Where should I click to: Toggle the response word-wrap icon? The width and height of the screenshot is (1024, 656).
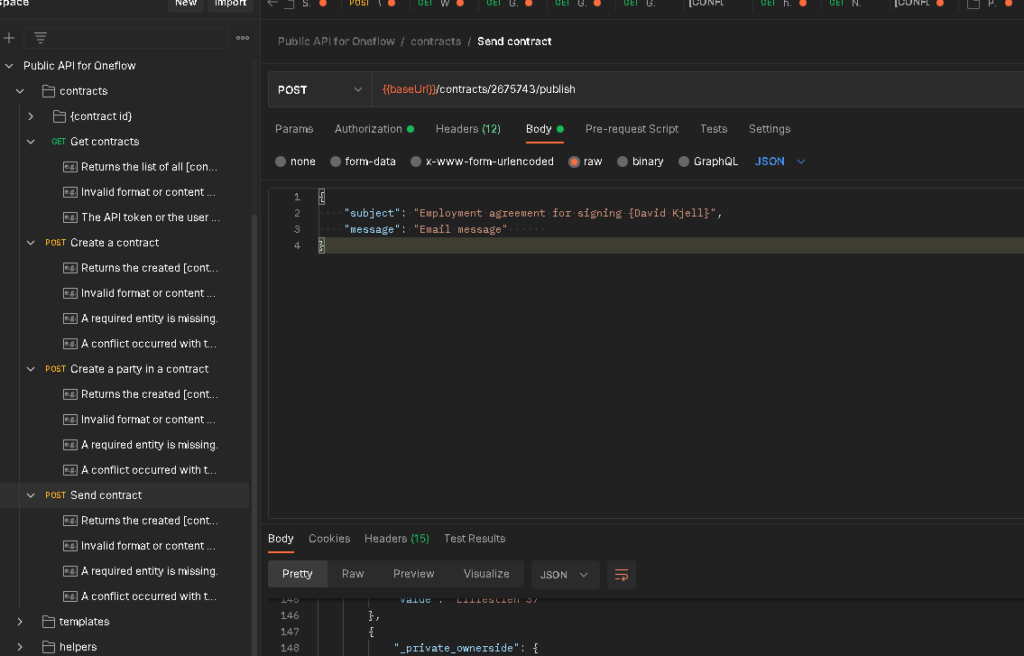point(621,574)
